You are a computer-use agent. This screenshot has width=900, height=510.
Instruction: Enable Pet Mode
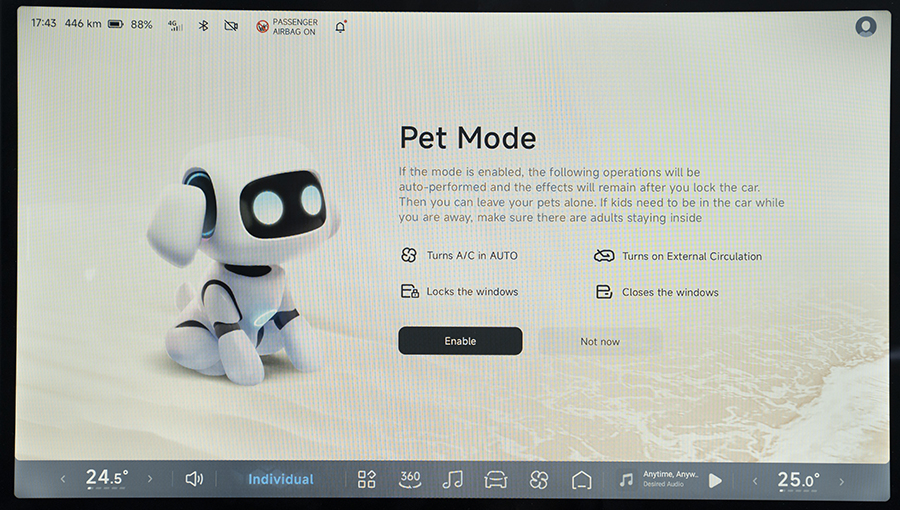click(460, 341)
